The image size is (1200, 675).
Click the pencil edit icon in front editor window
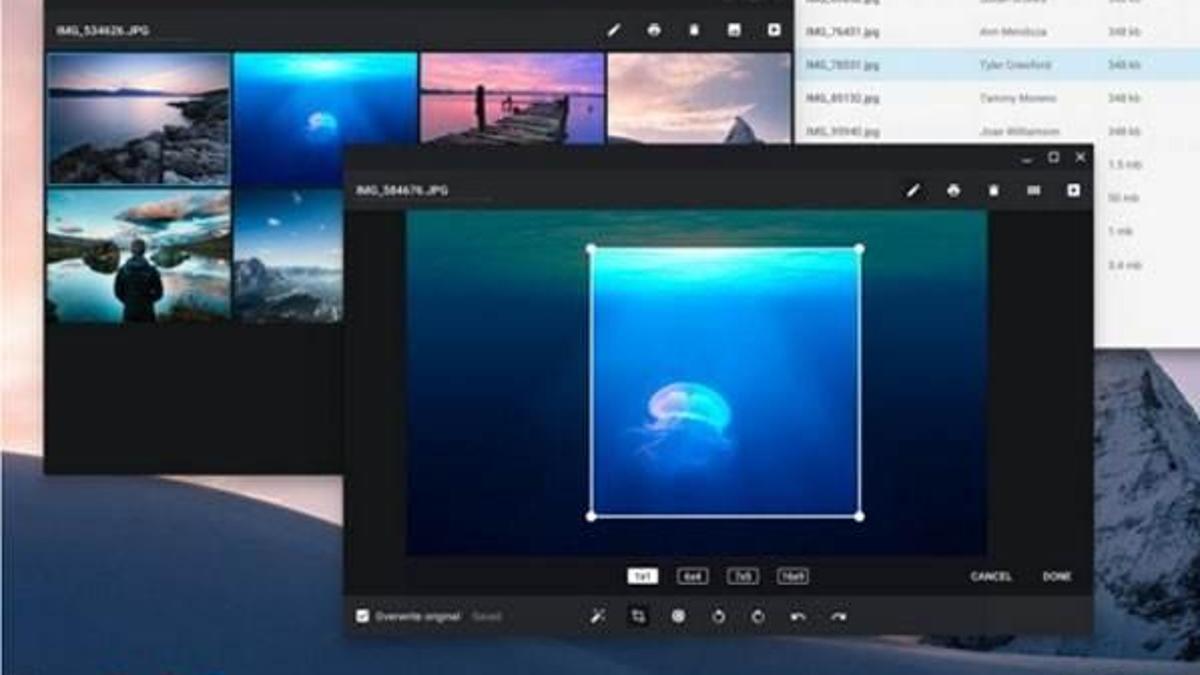click(x=913, y=190)
